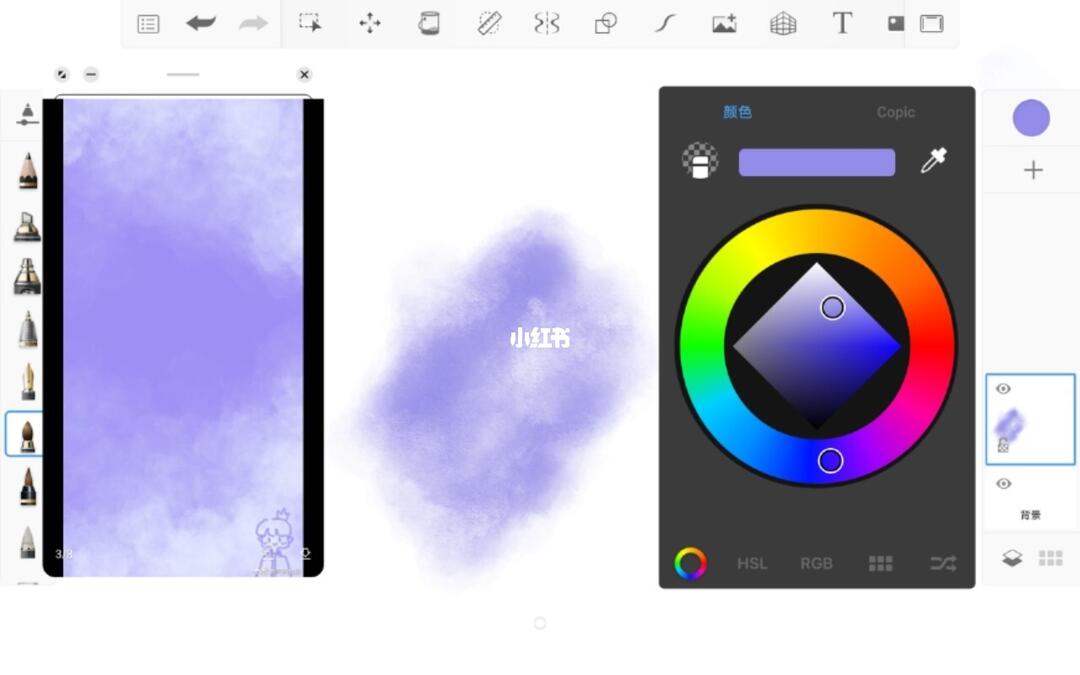Switch to HSL color mode
Screen dimensions: 1080x675
pos(752,563)
